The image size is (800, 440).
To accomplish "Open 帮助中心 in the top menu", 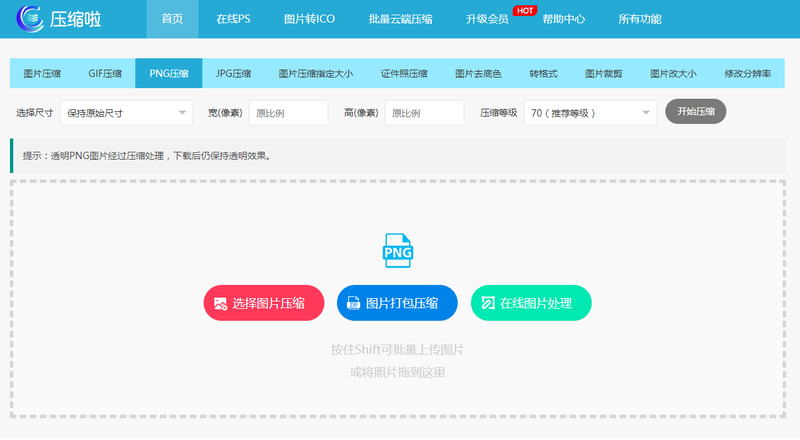I will (563, 19).
